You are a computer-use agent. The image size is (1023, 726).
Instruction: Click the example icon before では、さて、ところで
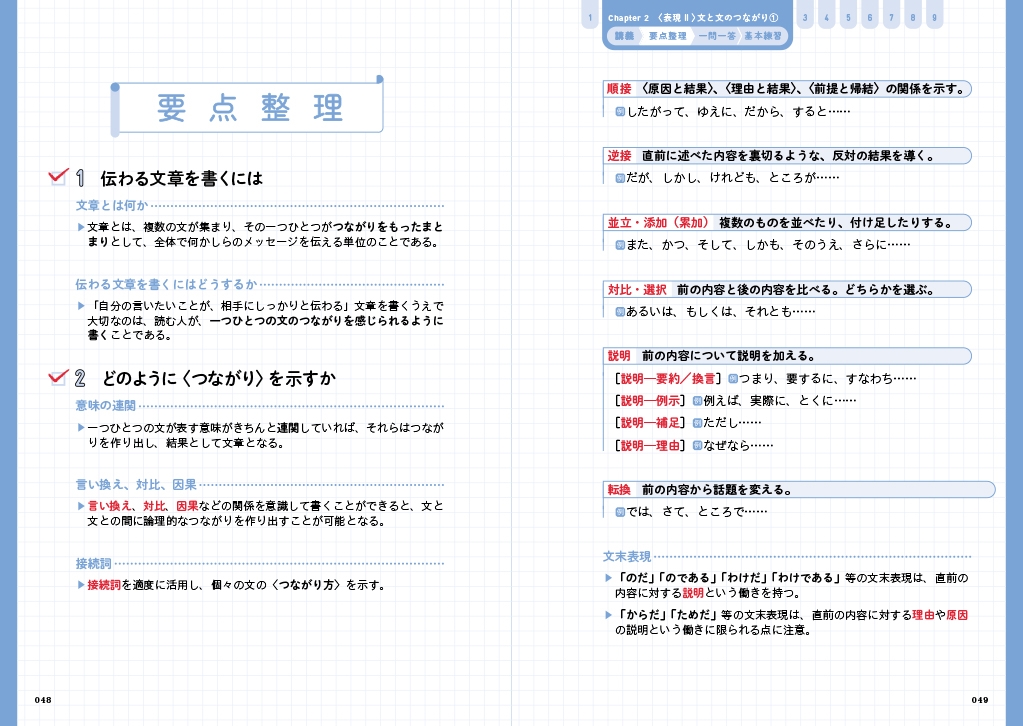[620, 511]
